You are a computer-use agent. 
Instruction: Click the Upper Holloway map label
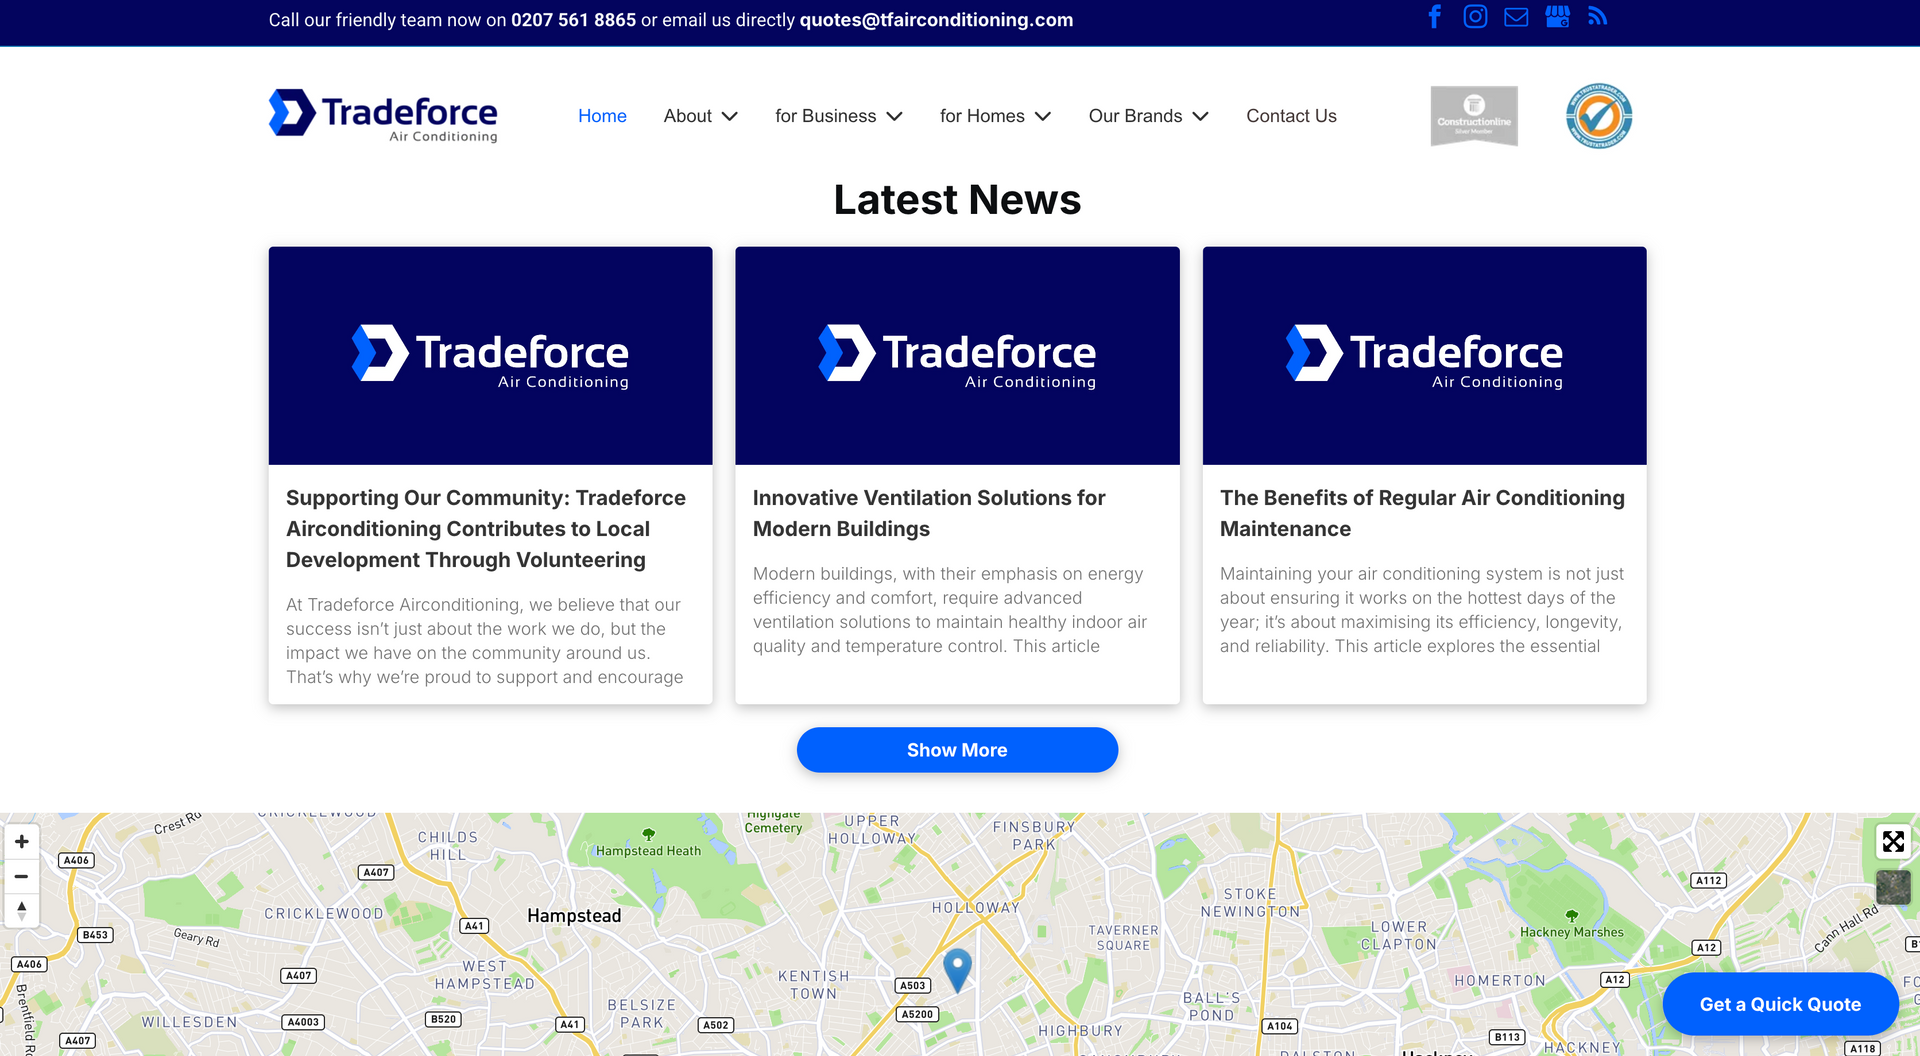[872, 830]
